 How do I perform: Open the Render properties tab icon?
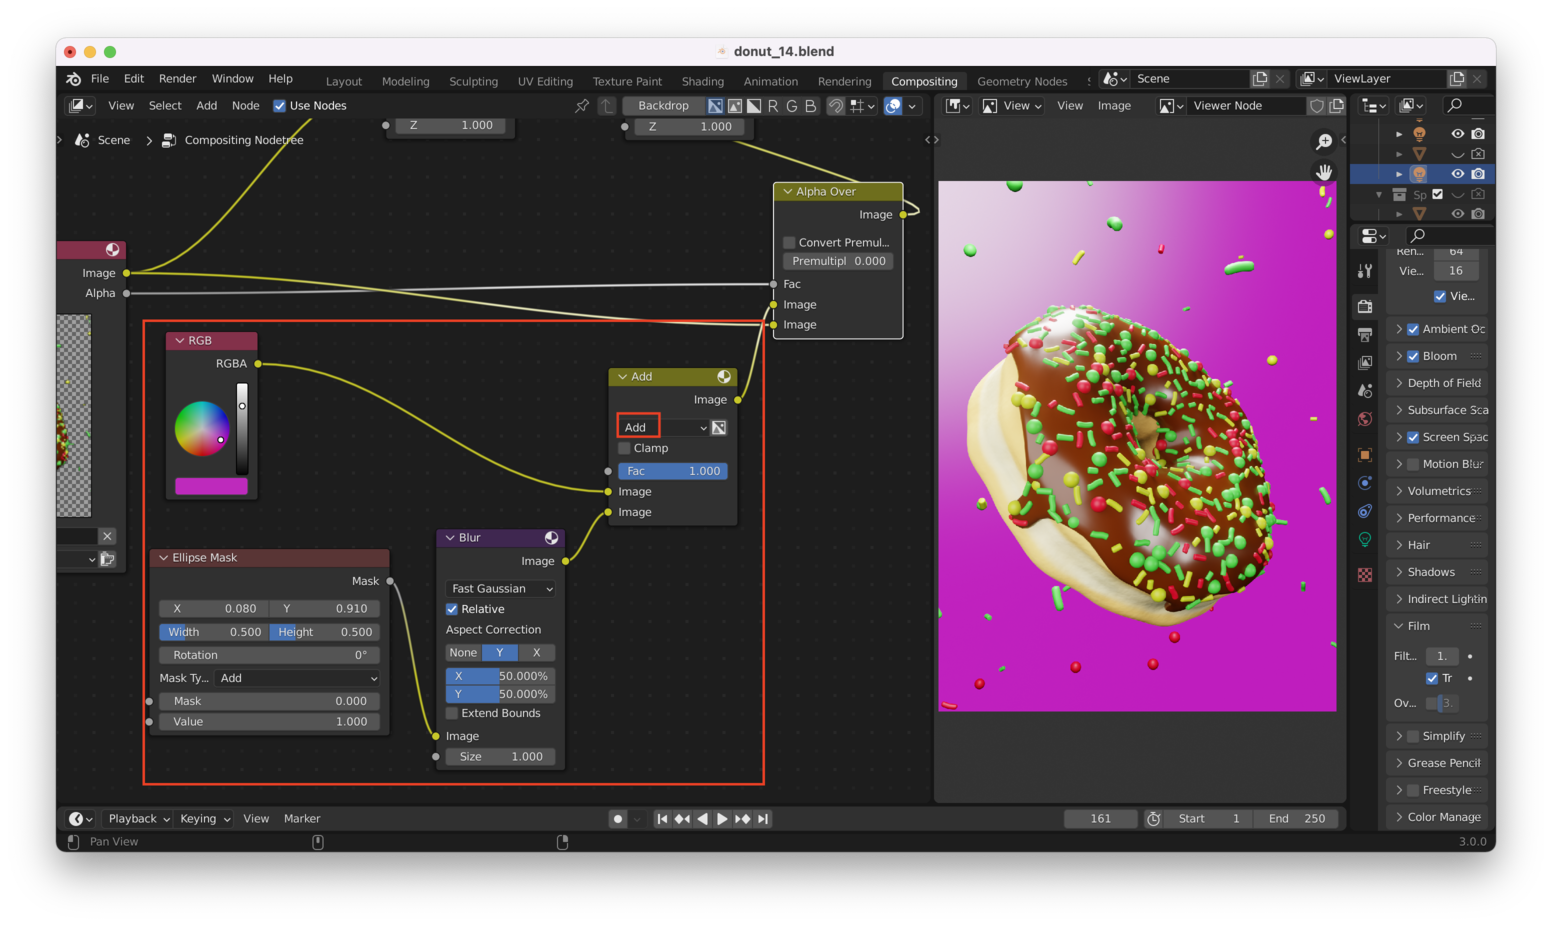(1365, 306)
